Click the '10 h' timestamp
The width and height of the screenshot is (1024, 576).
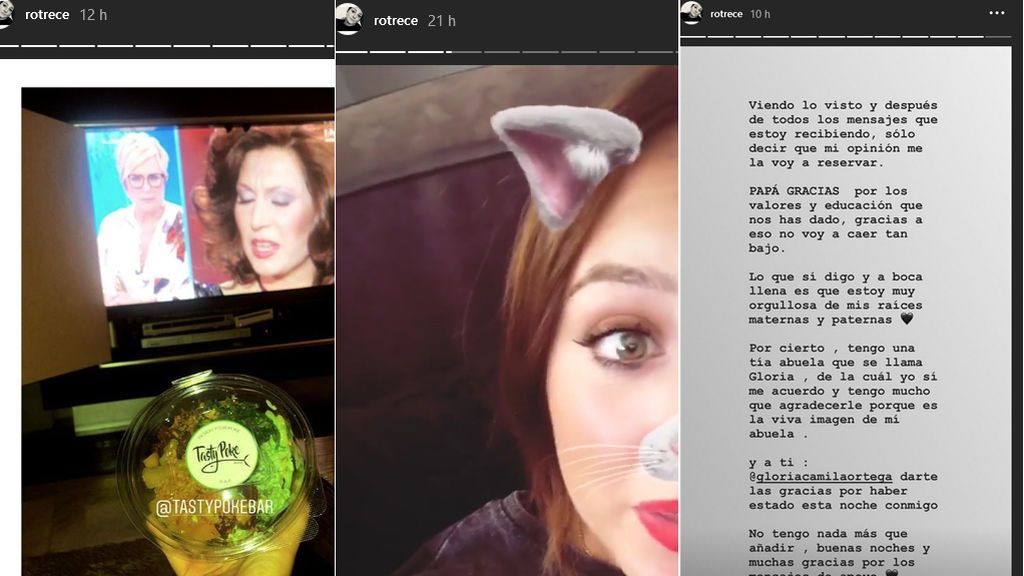[x=760, y=14]
